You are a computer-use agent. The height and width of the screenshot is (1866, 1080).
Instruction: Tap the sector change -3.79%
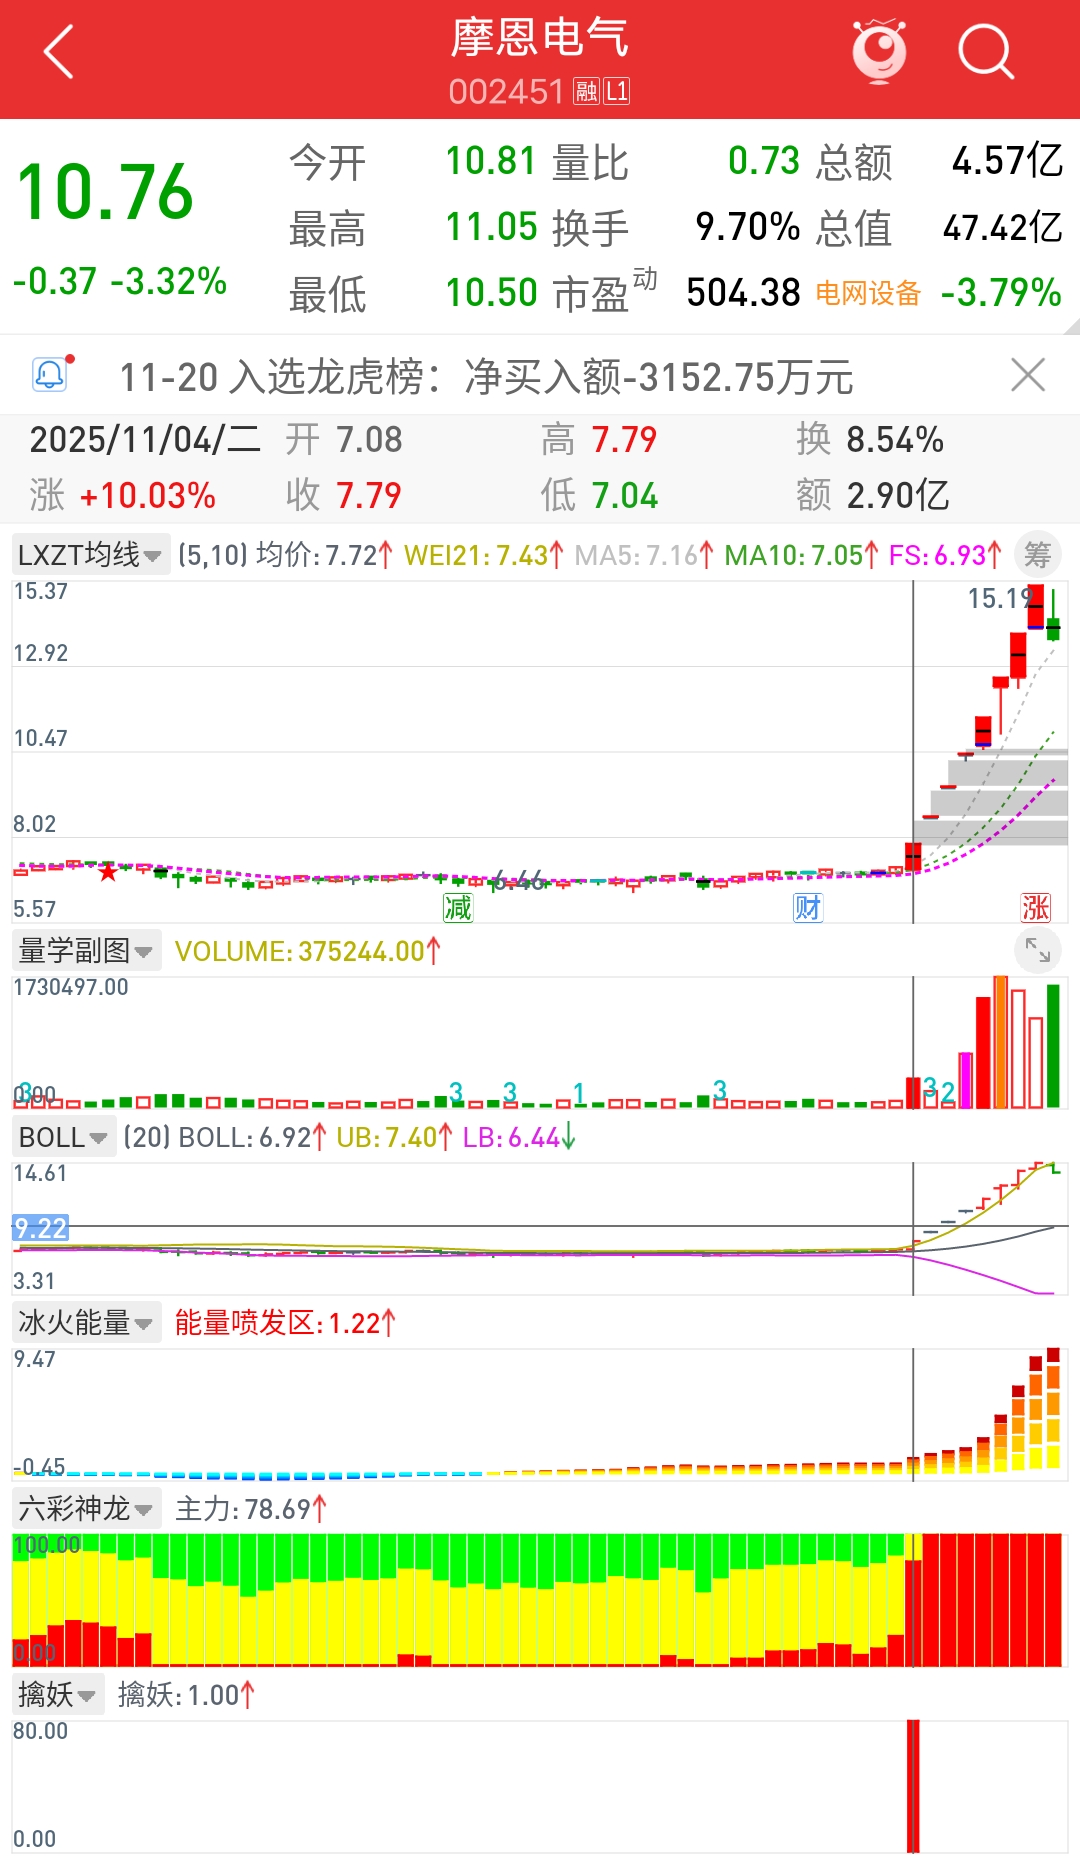coord(1000,293)
